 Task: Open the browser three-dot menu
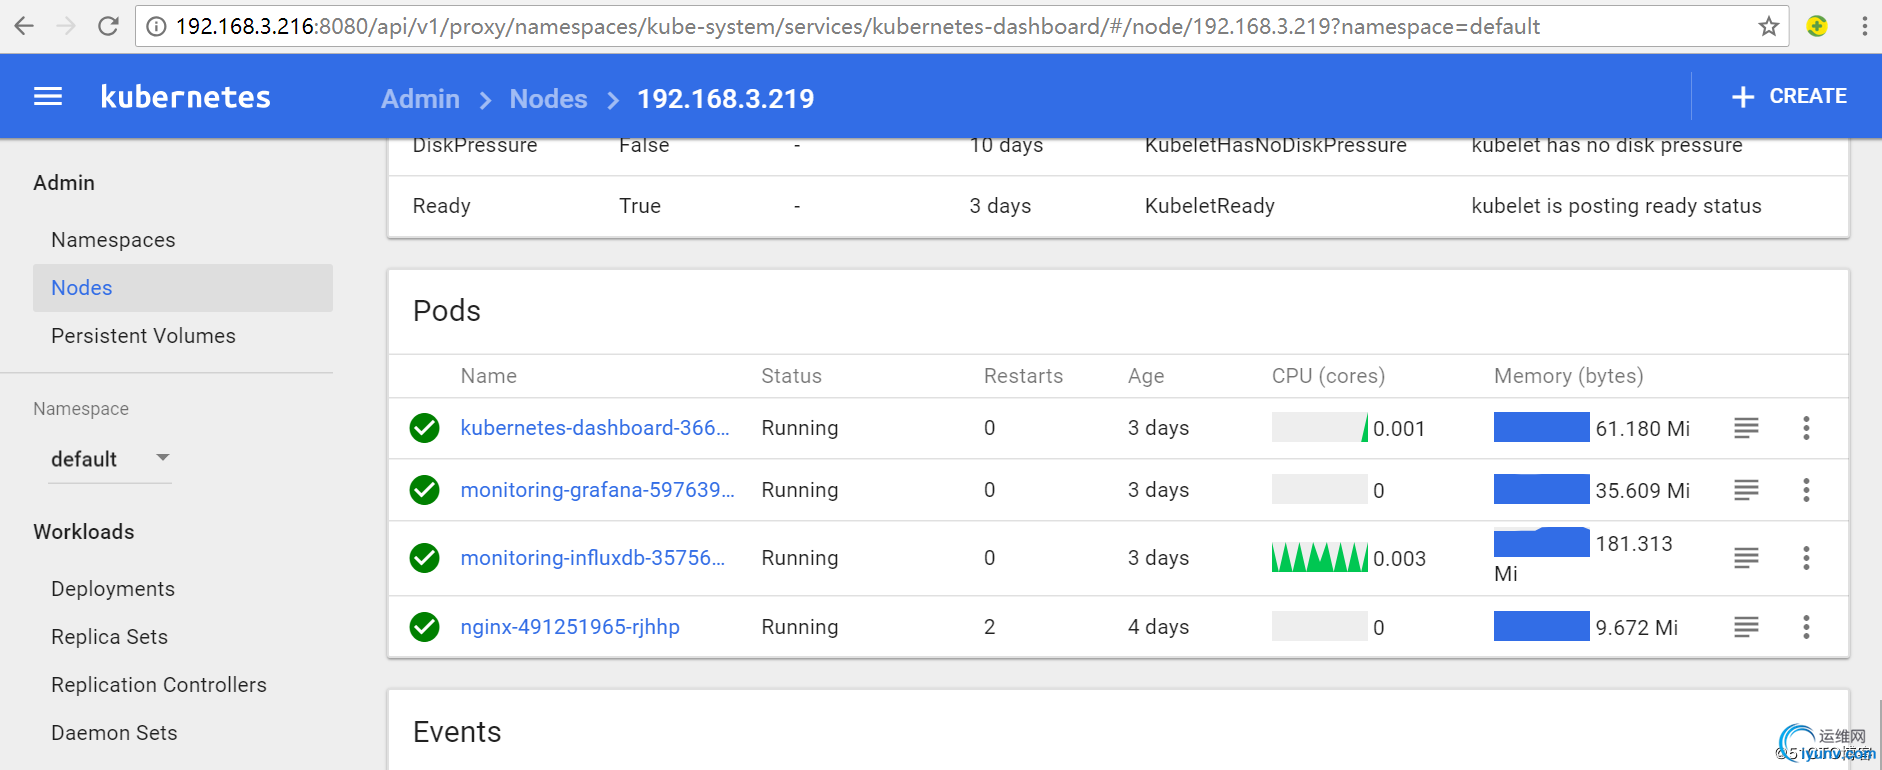point(1864,26)
